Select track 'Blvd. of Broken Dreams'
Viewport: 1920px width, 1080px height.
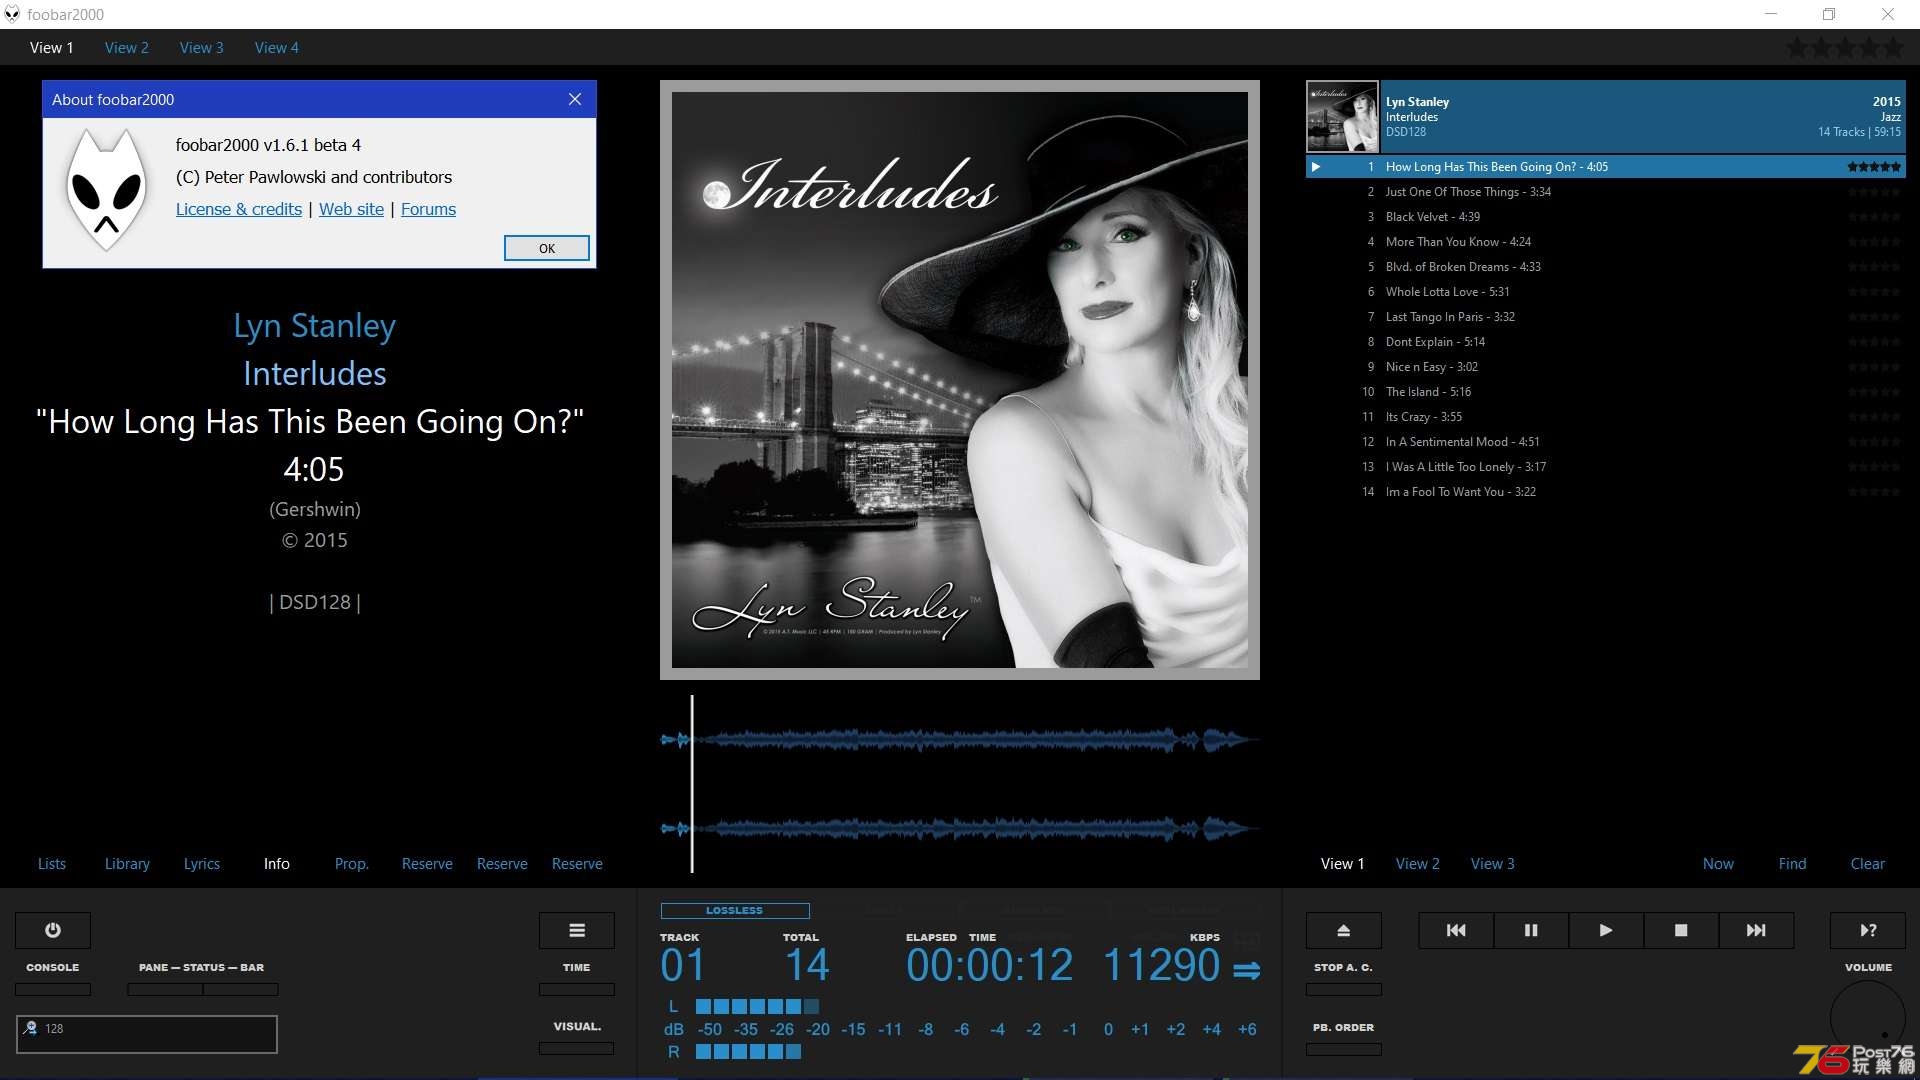[1605, 267]
